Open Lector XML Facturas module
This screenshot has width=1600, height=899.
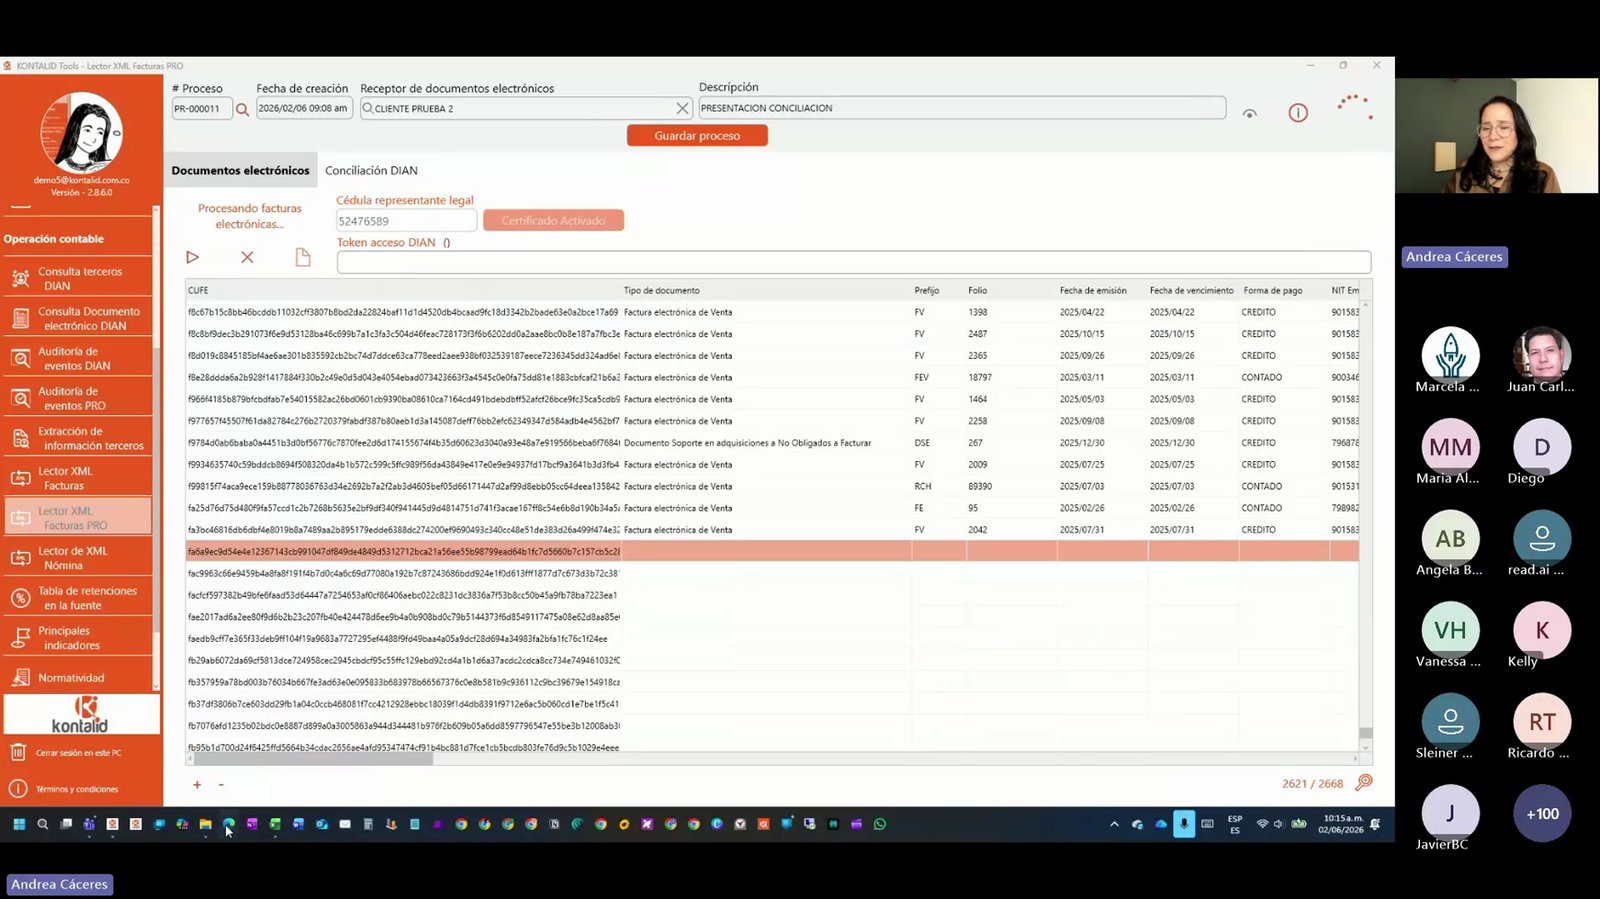coord(78,478)
